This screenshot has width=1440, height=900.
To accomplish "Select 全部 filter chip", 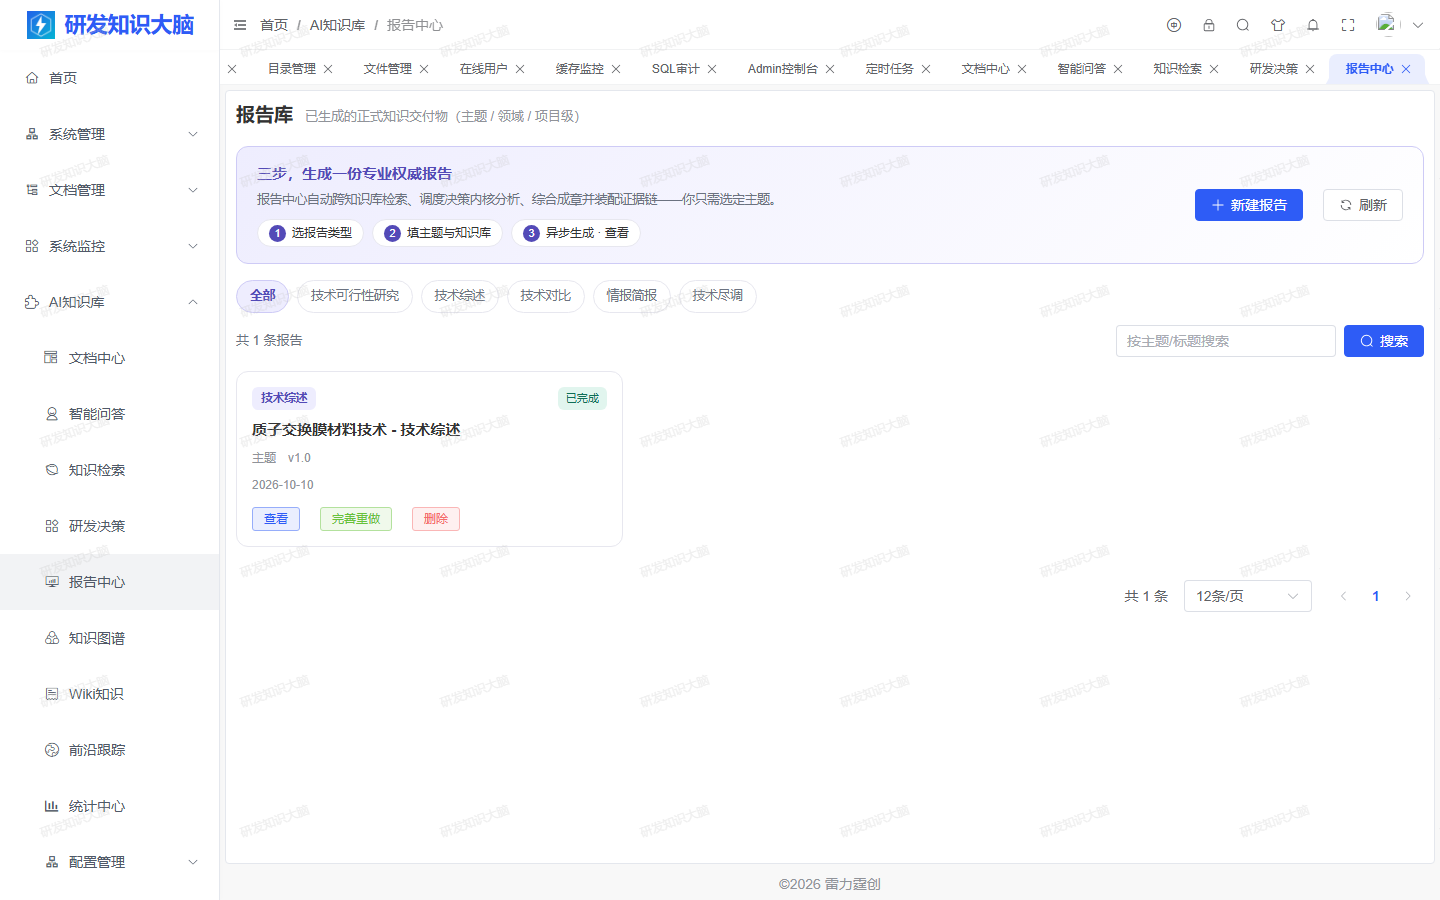I will click(262, 296).
